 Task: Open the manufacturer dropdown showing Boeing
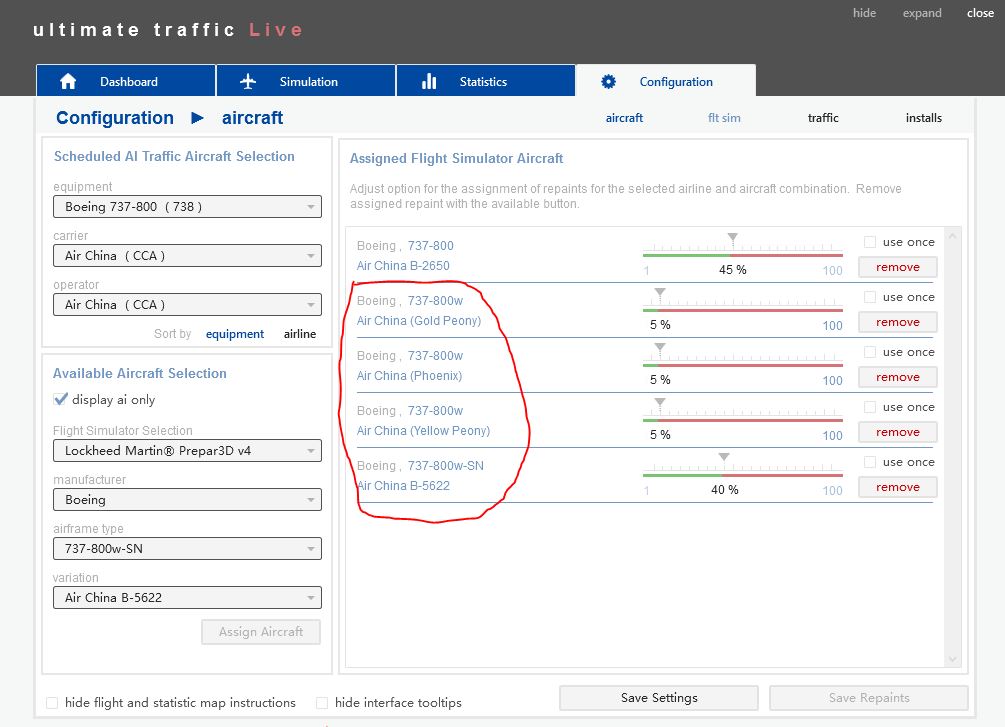coord(187,499)
